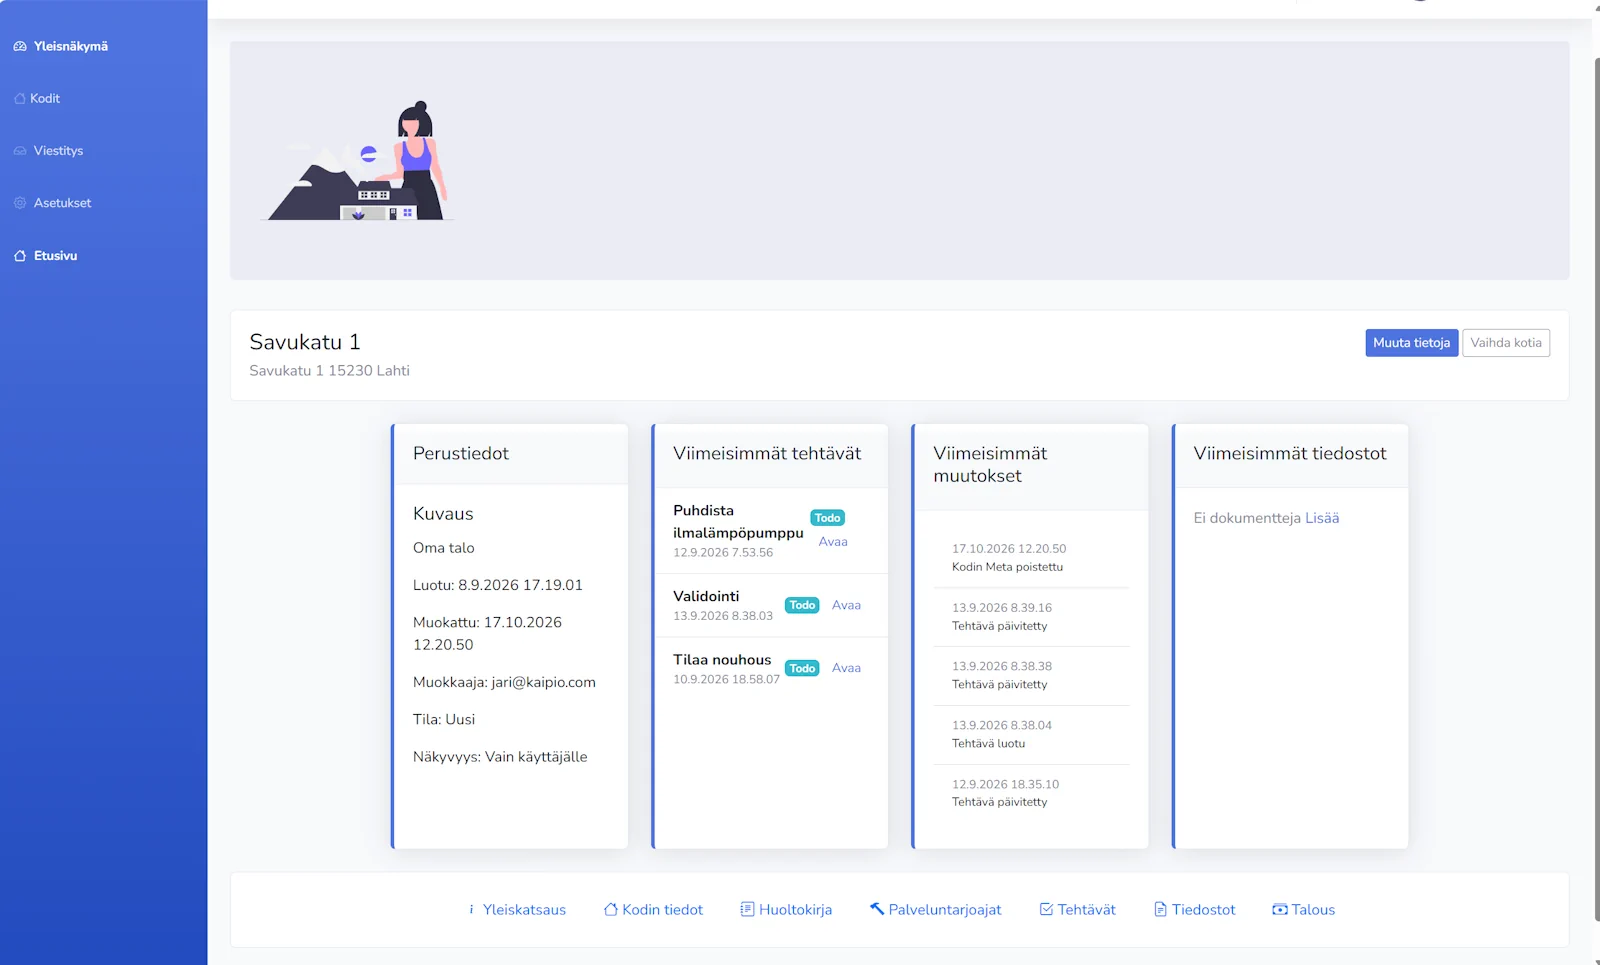Click the Tehtävät checkbox icon in bottom nav
Image resolution: width=1600 pixels, height=965 pixels.
pos(1046,909)
